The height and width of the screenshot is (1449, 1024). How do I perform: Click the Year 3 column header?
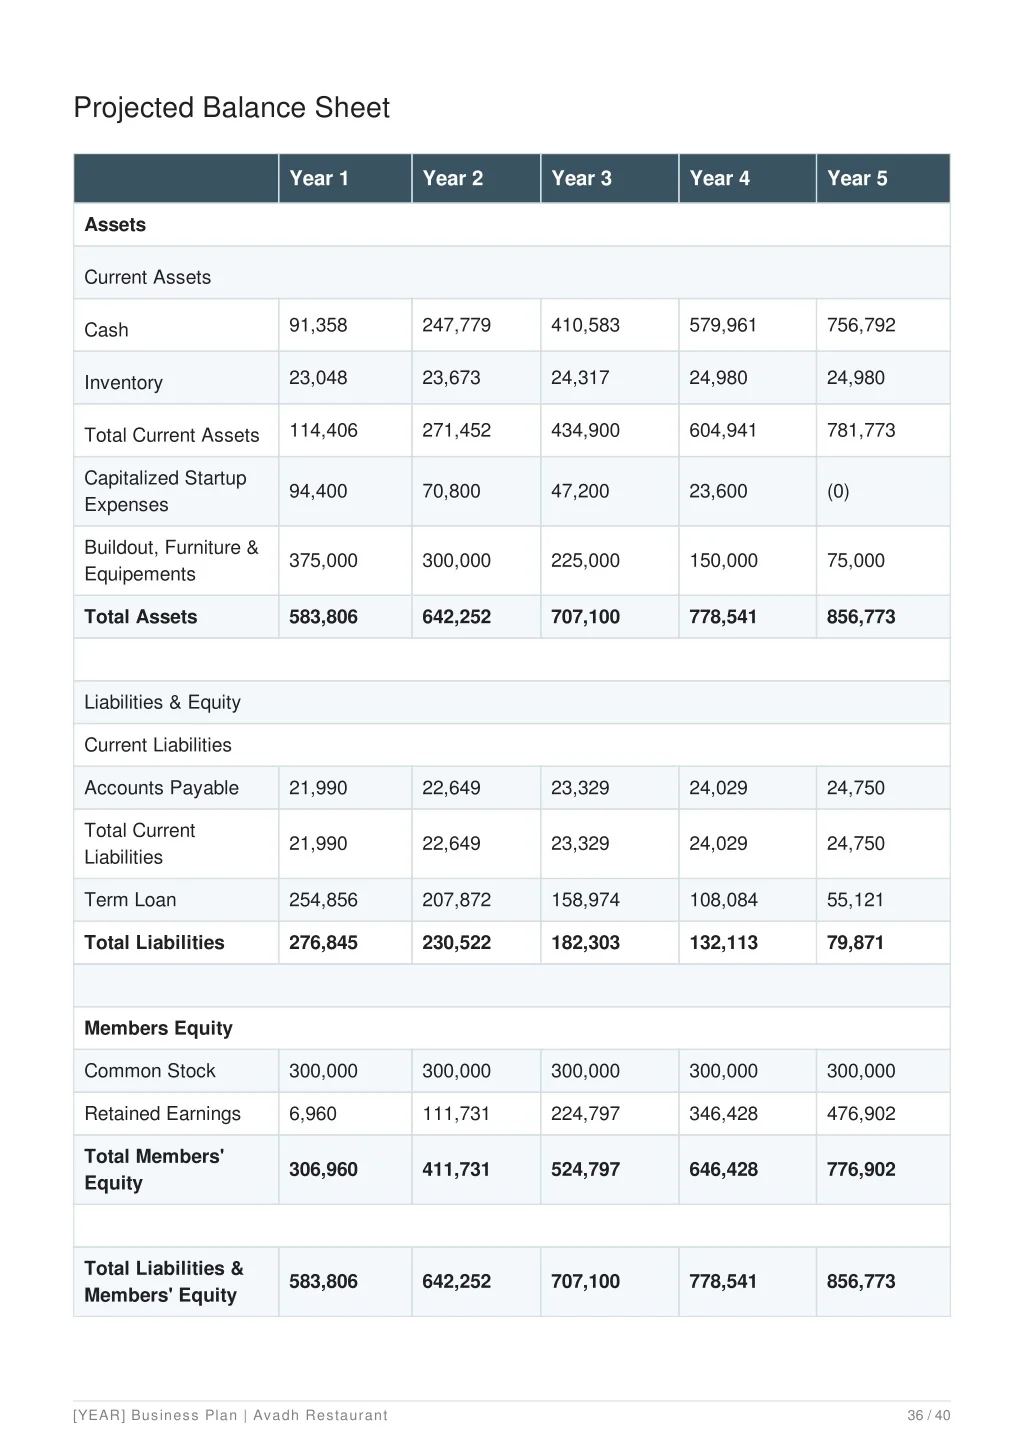pos(581,178)
